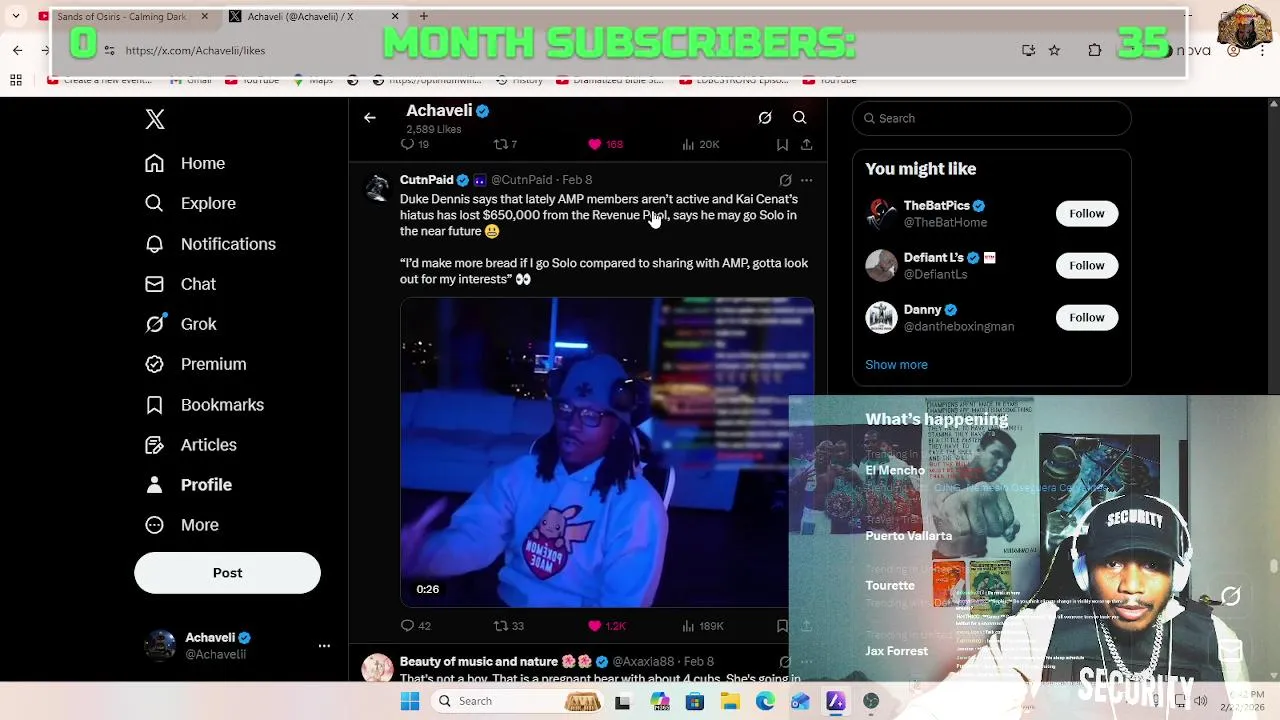Follow Defiant L's
1280x720 pixels.
(x=1087, y=265)
